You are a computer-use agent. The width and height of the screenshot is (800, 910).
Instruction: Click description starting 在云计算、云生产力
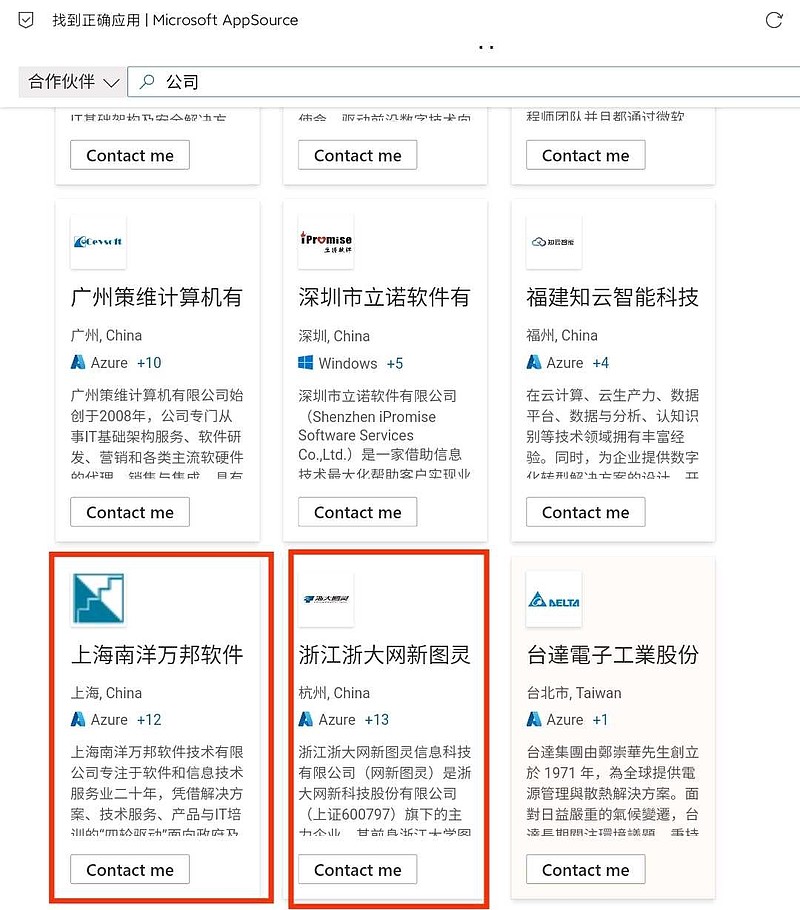pyautogui.click(x=612, y=433)
